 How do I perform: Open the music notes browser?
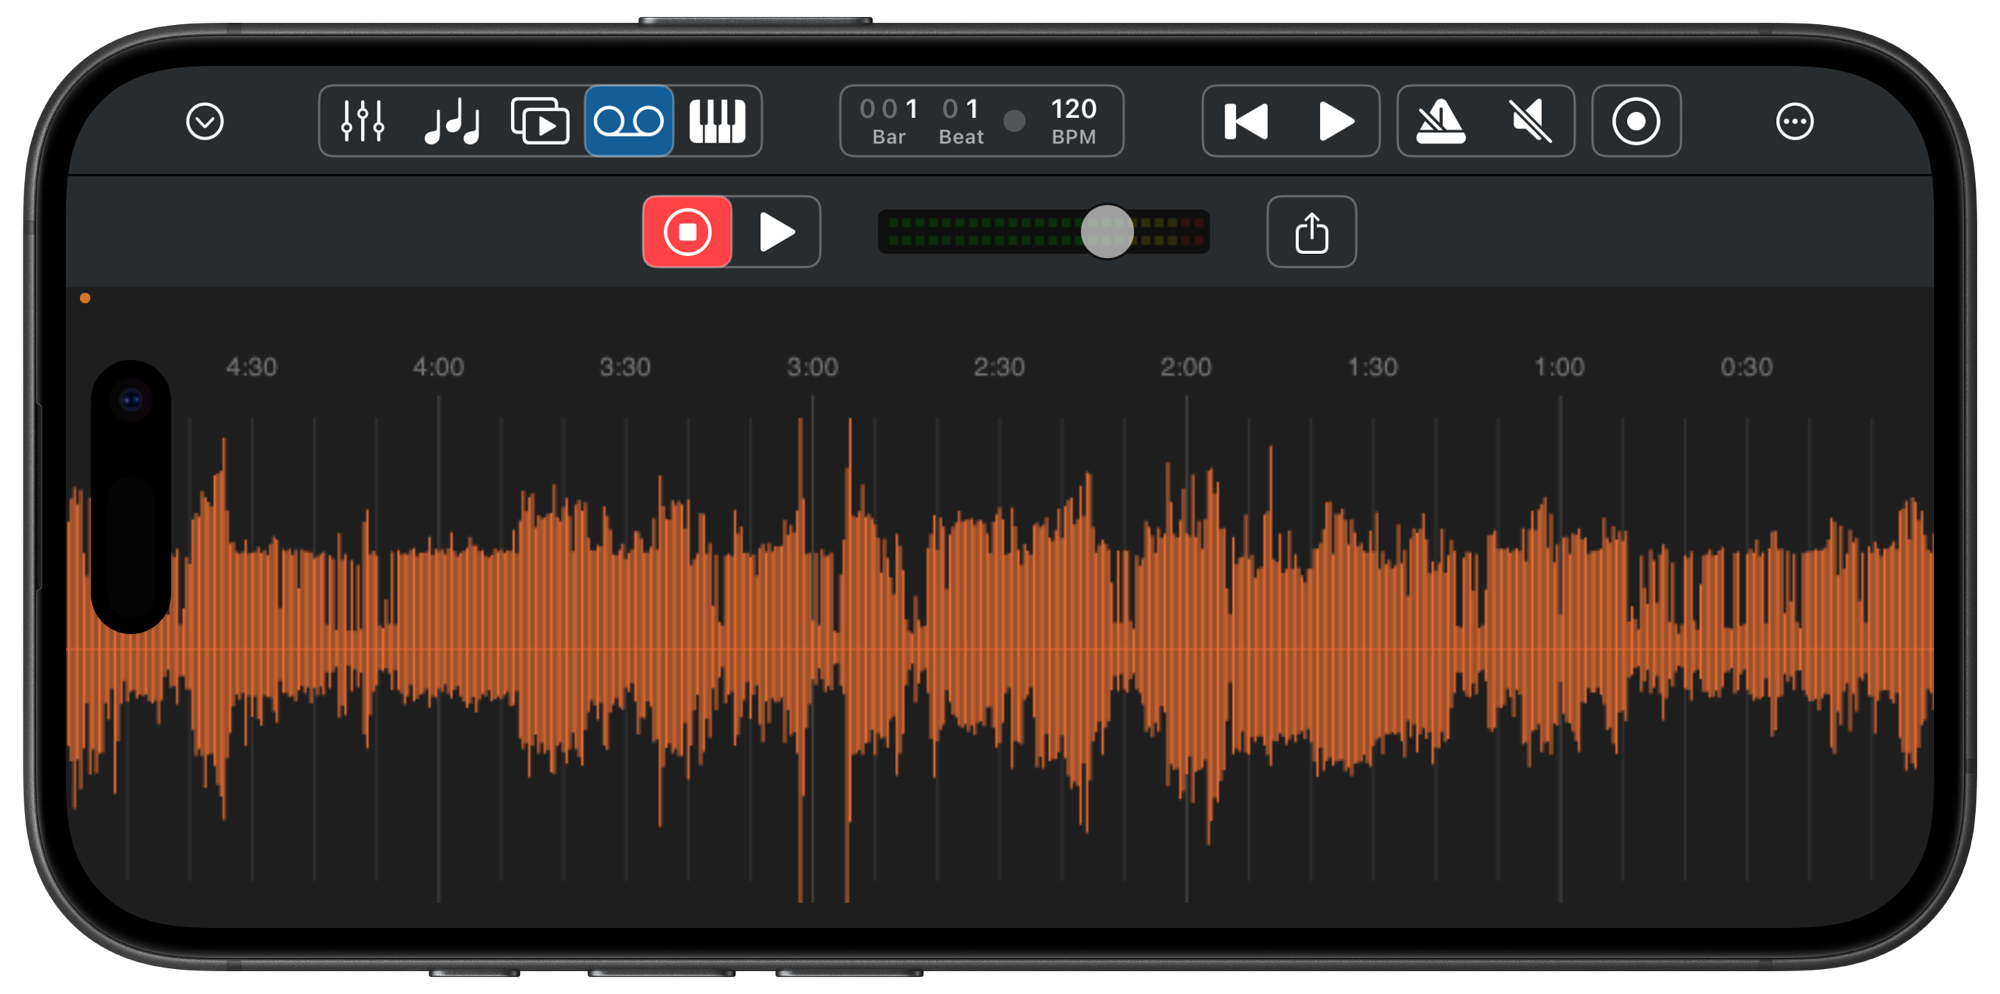point(452,122)
